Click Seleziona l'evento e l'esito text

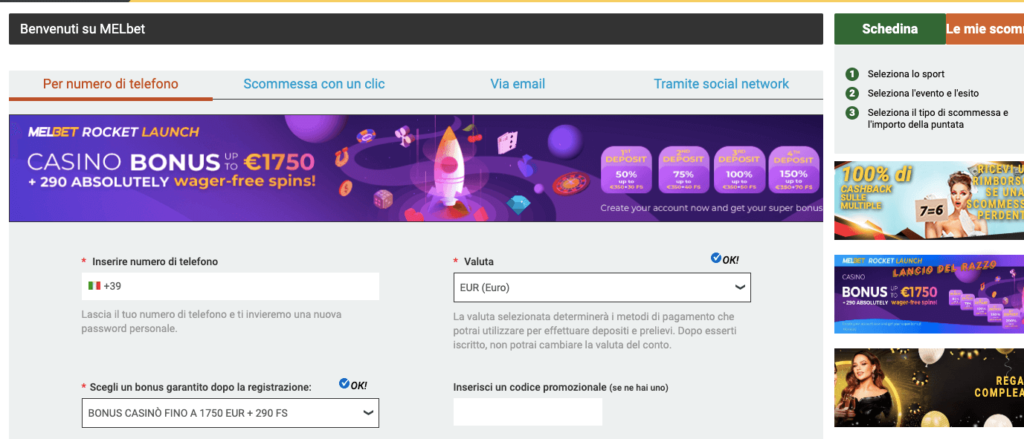[923, 93]
